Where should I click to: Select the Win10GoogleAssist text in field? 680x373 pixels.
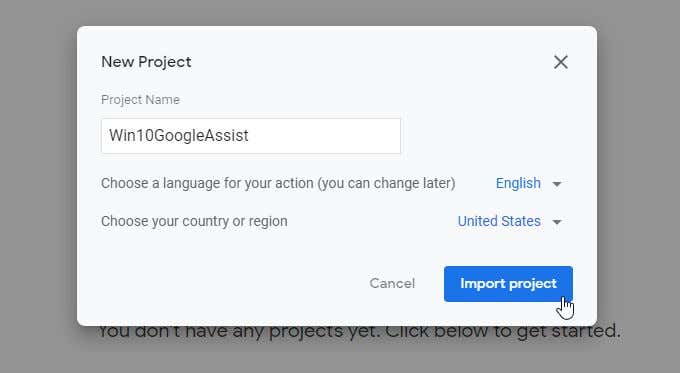pos(179,136)
